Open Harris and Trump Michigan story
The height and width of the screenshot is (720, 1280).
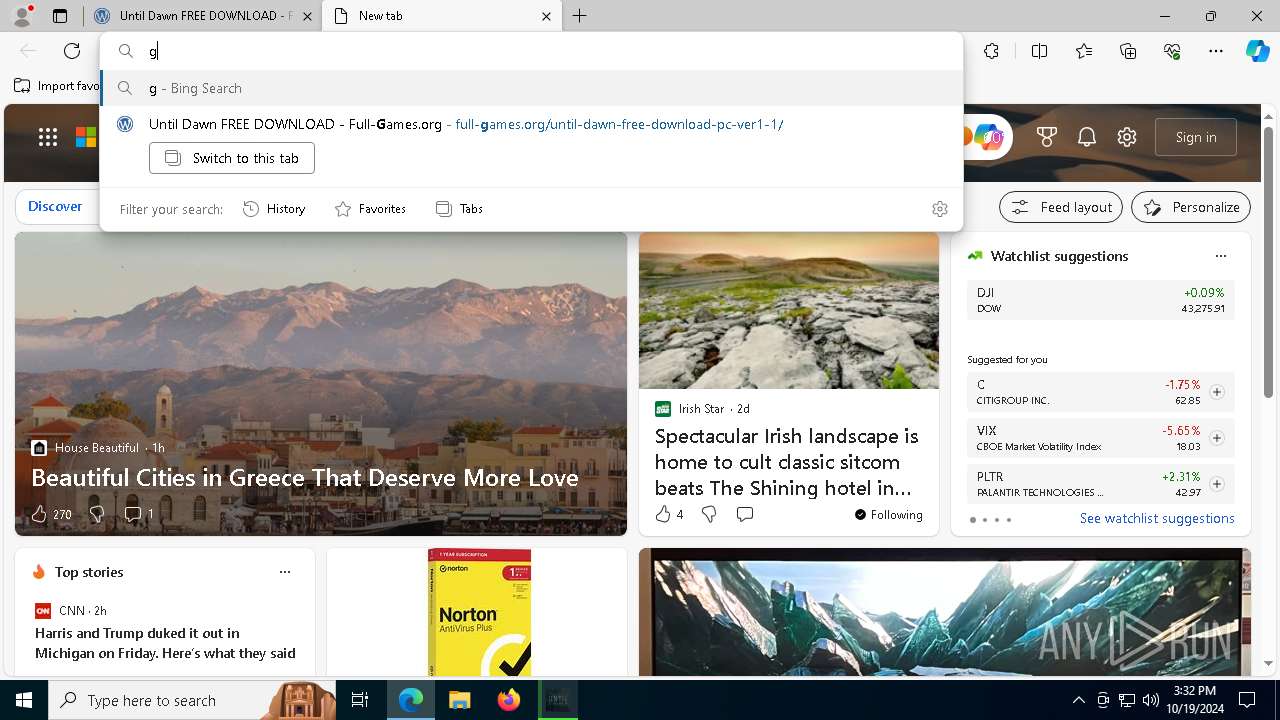coord(165,643)
